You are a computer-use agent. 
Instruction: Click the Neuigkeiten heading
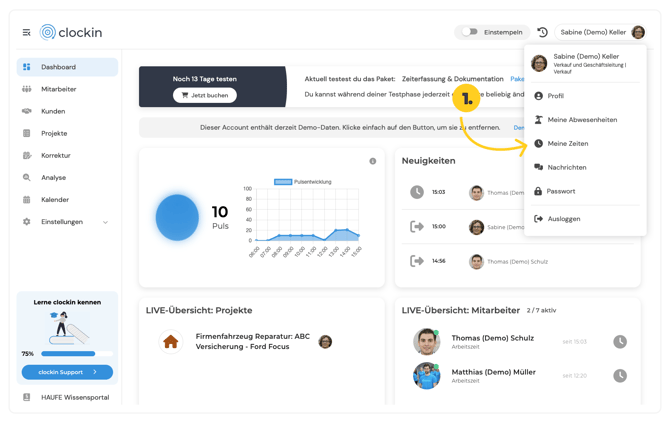[429, 161]
